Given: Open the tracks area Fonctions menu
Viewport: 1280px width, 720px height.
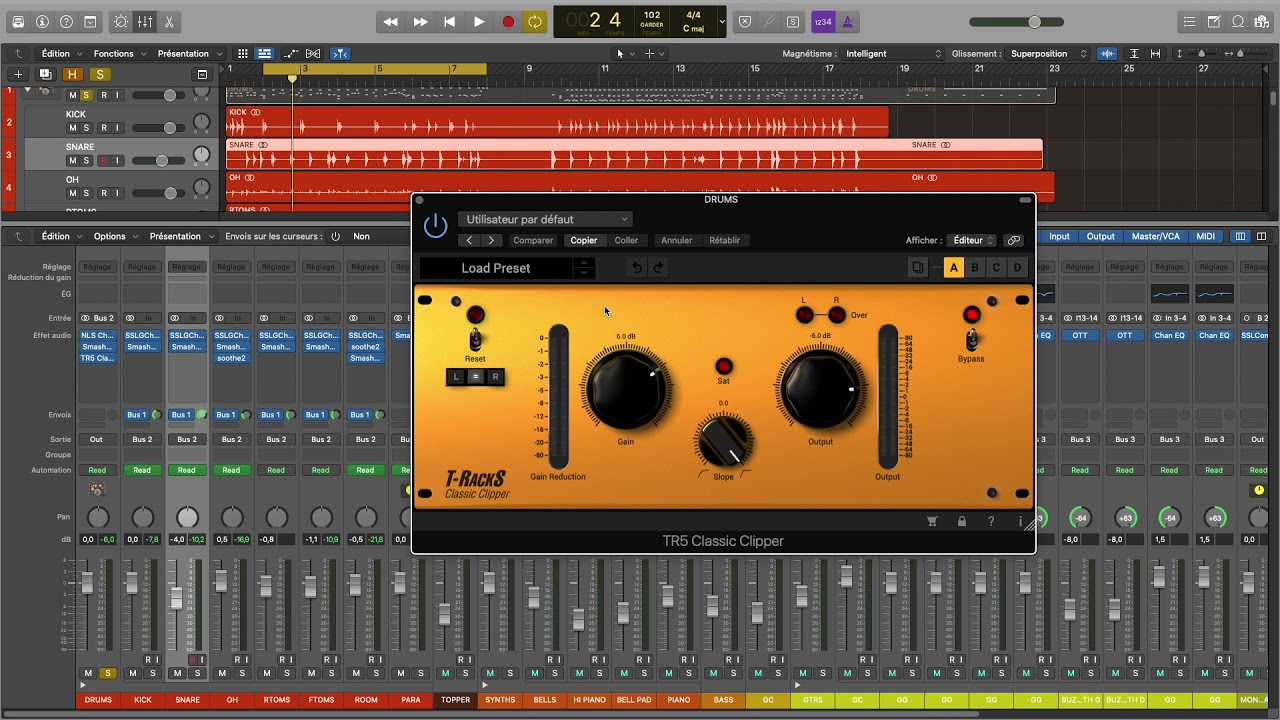Looking at the screenshot, I should pos(117,54).
